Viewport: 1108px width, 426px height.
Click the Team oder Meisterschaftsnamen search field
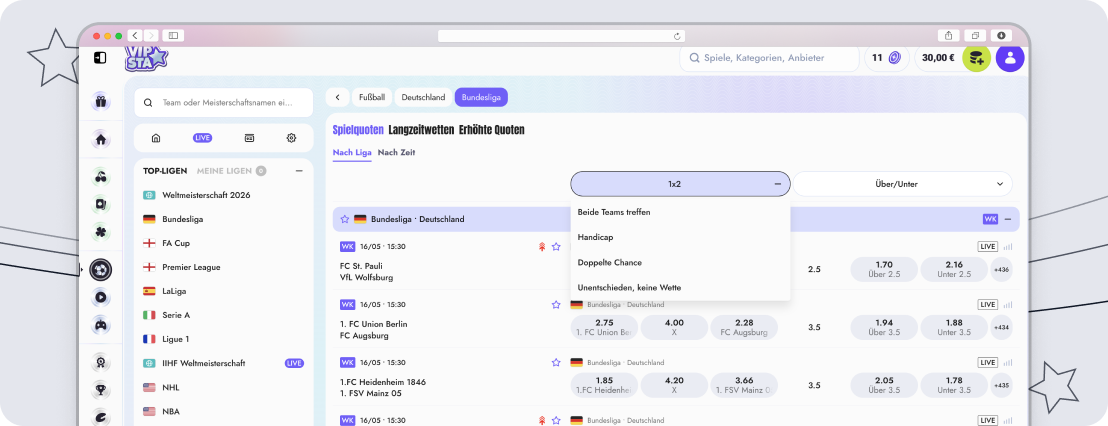223,102
